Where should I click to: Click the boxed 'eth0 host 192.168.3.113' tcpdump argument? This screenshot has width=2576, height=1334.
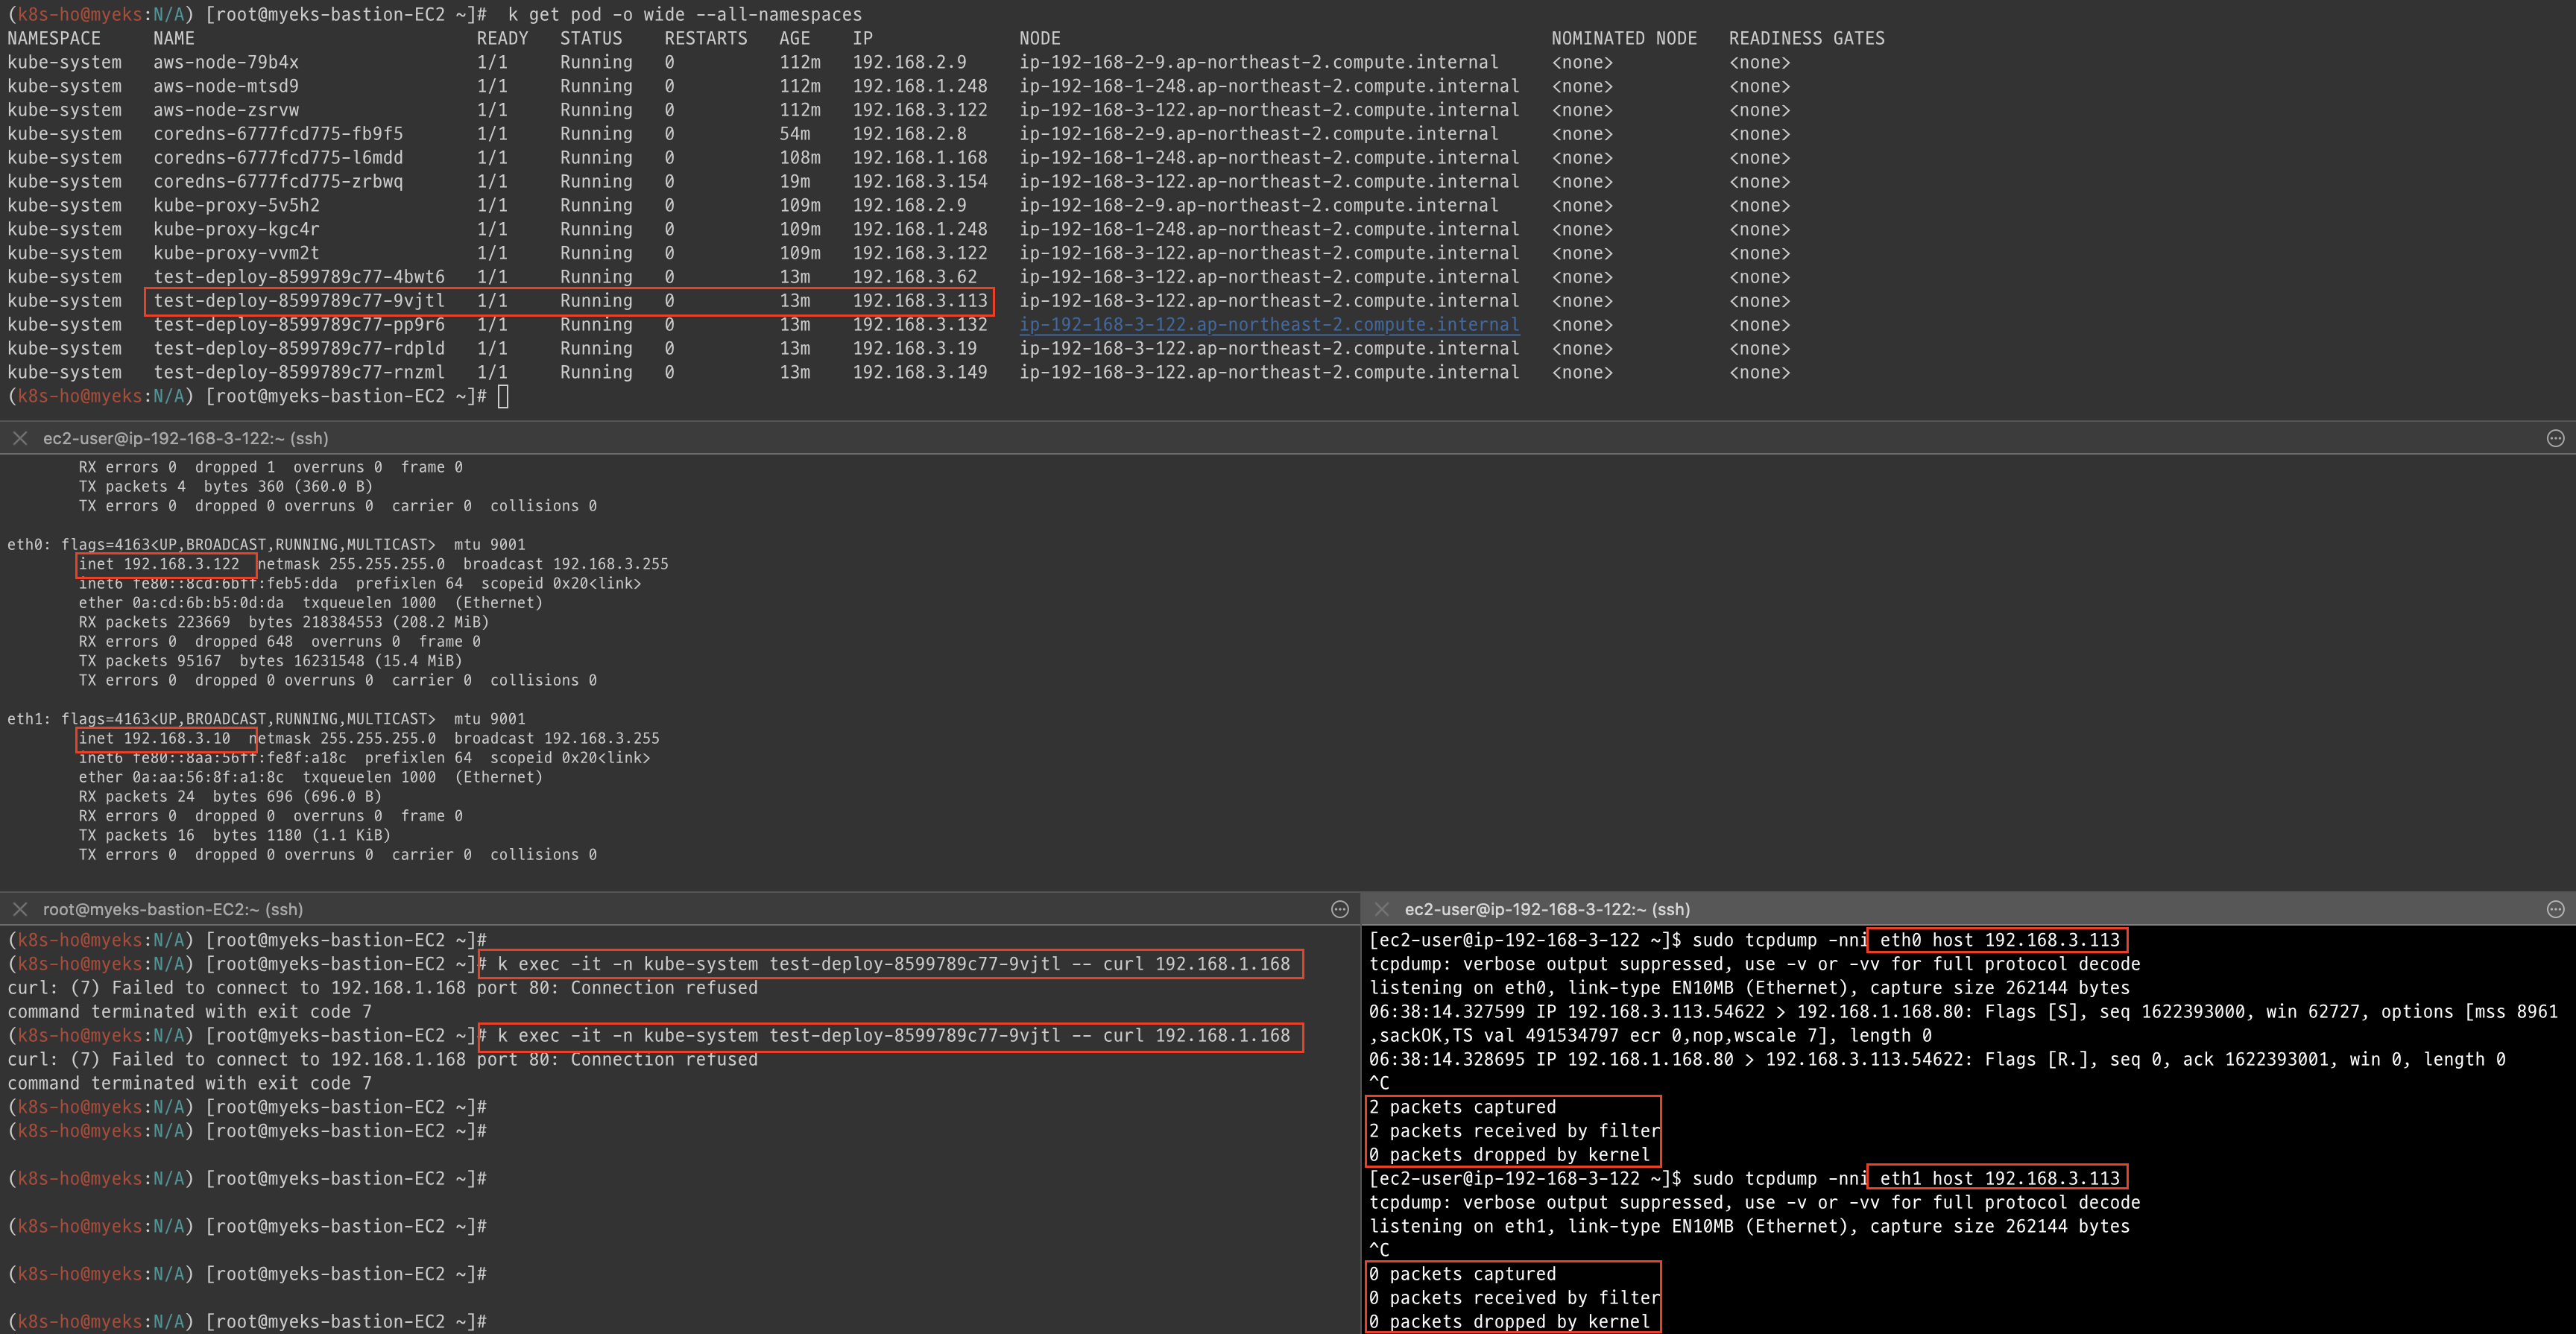(1998, 940)
